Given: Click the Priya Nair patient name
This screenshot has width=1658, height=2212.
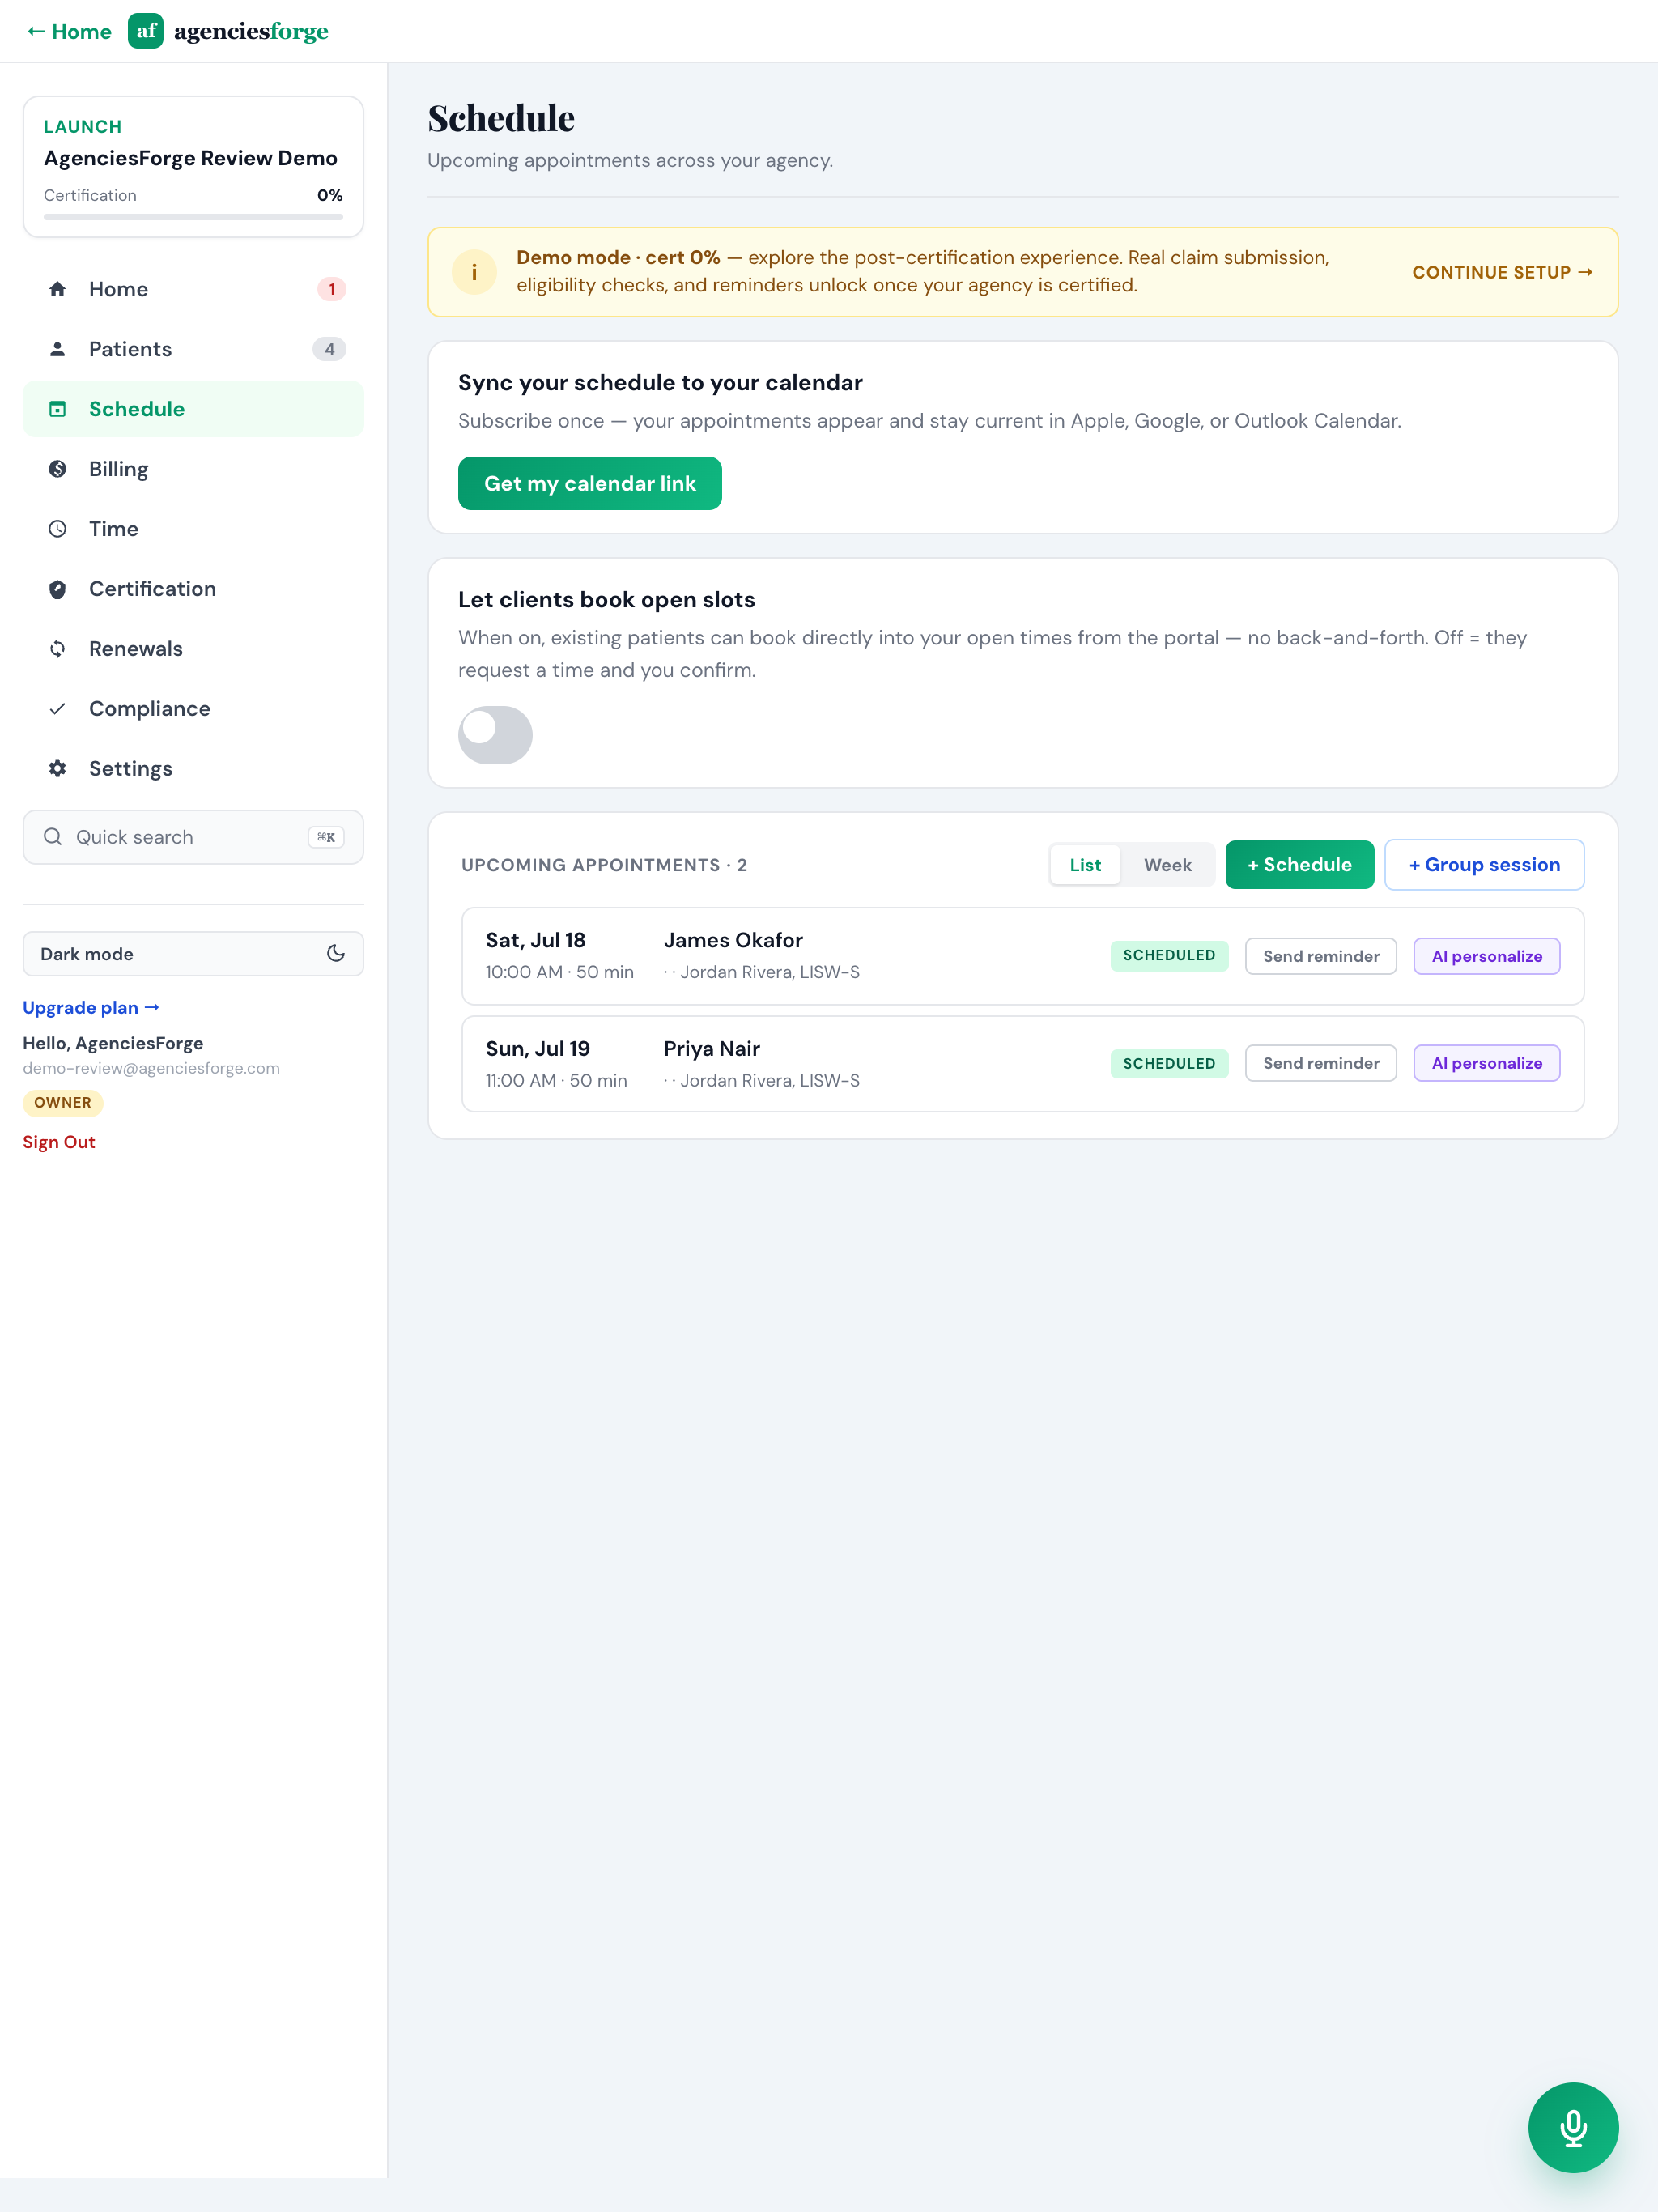Looking at the screenshot, I should 712,1049.
